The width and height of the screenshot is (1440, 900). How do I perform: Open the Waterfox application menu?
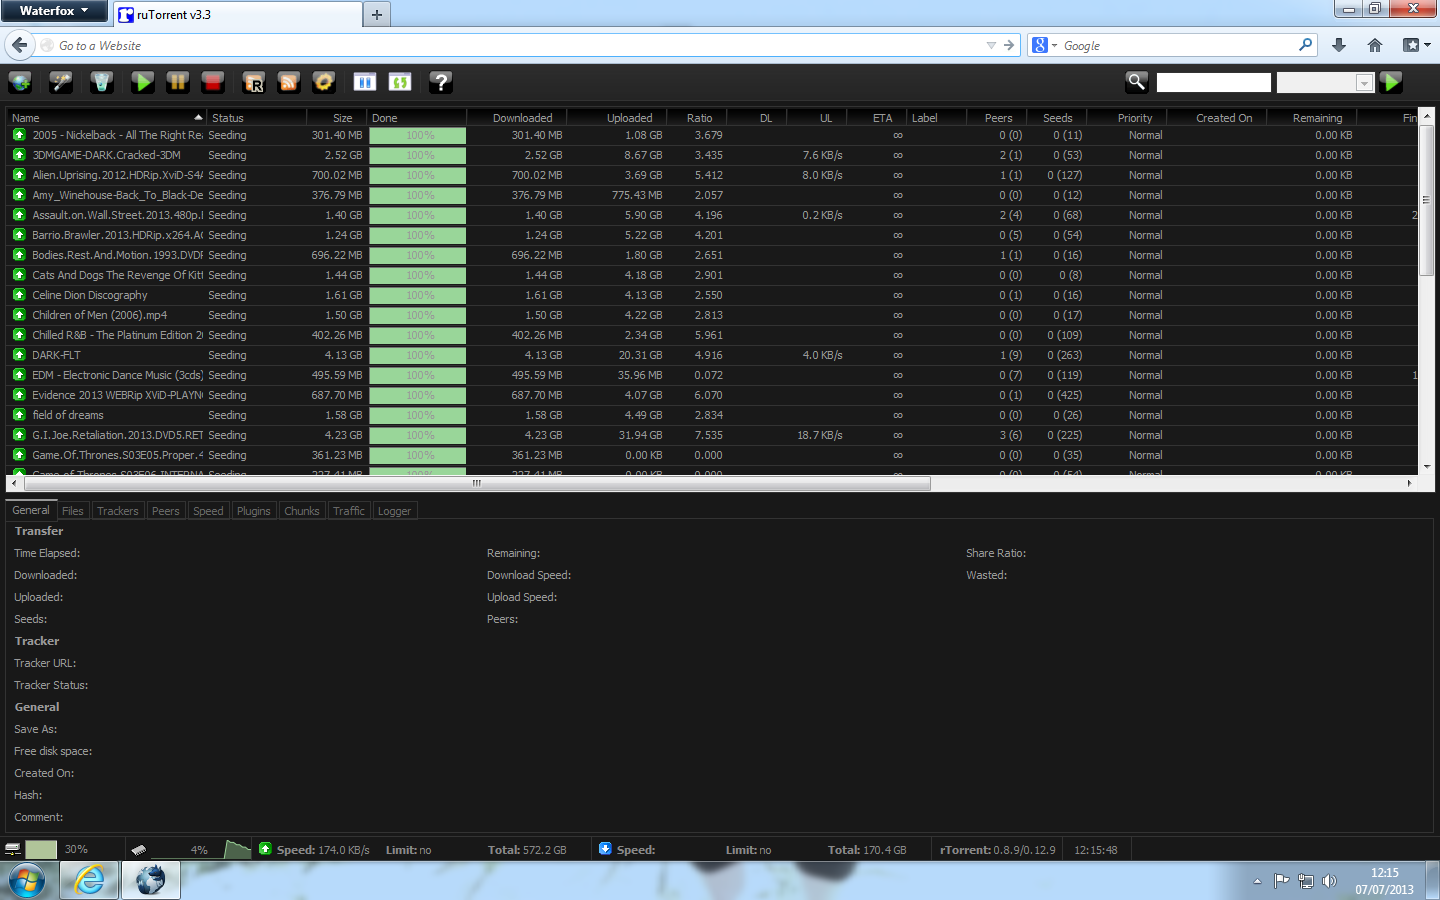[x=54, y=11]
